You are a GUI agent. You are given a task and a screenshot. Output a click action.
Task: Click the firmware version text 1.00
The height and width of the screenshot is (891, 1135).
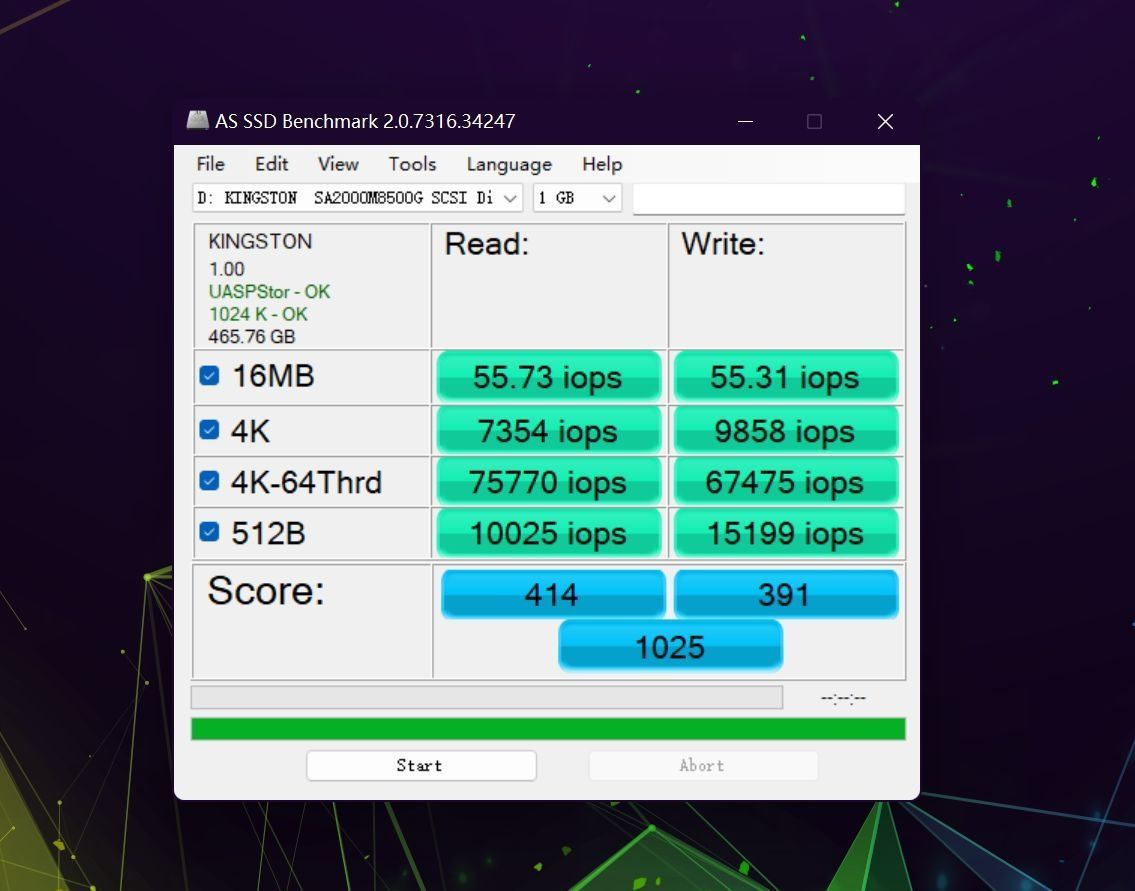(227, 269)
